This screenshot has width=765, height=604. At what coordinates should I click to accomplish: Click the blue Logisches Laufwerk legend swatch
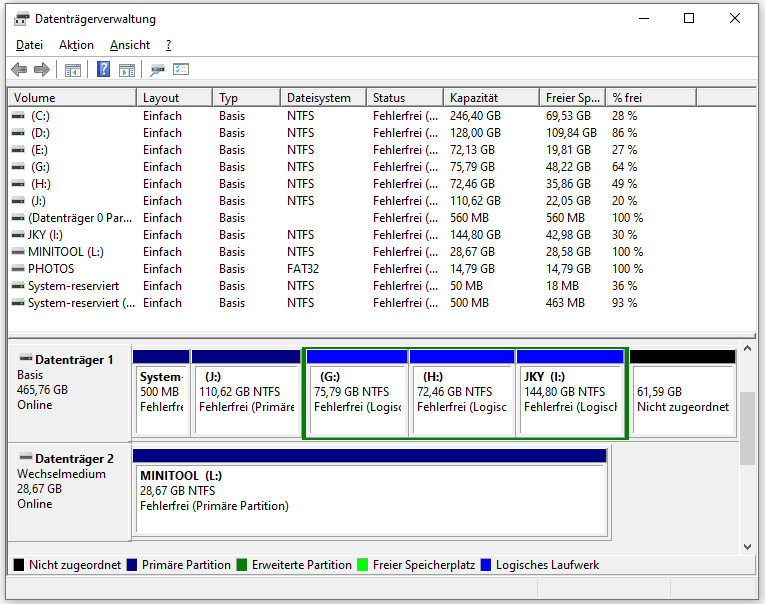(x=486, y=565)
